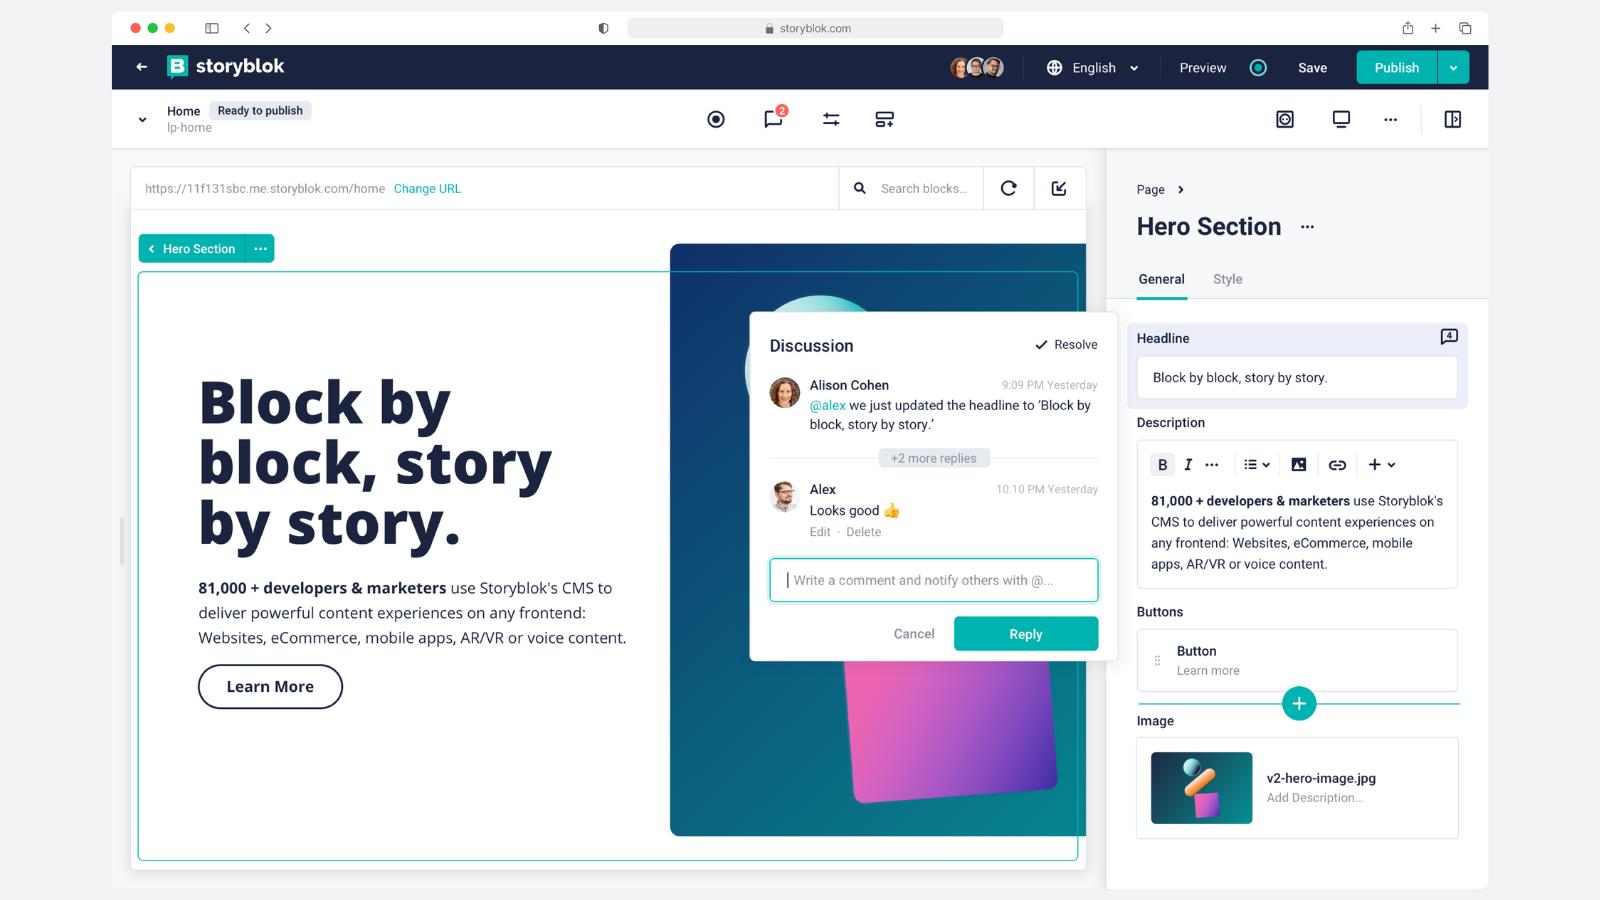The height and width of the screenshot is (900, 1600).
Task: Click the Preview button
Action: coord(1202,68)
